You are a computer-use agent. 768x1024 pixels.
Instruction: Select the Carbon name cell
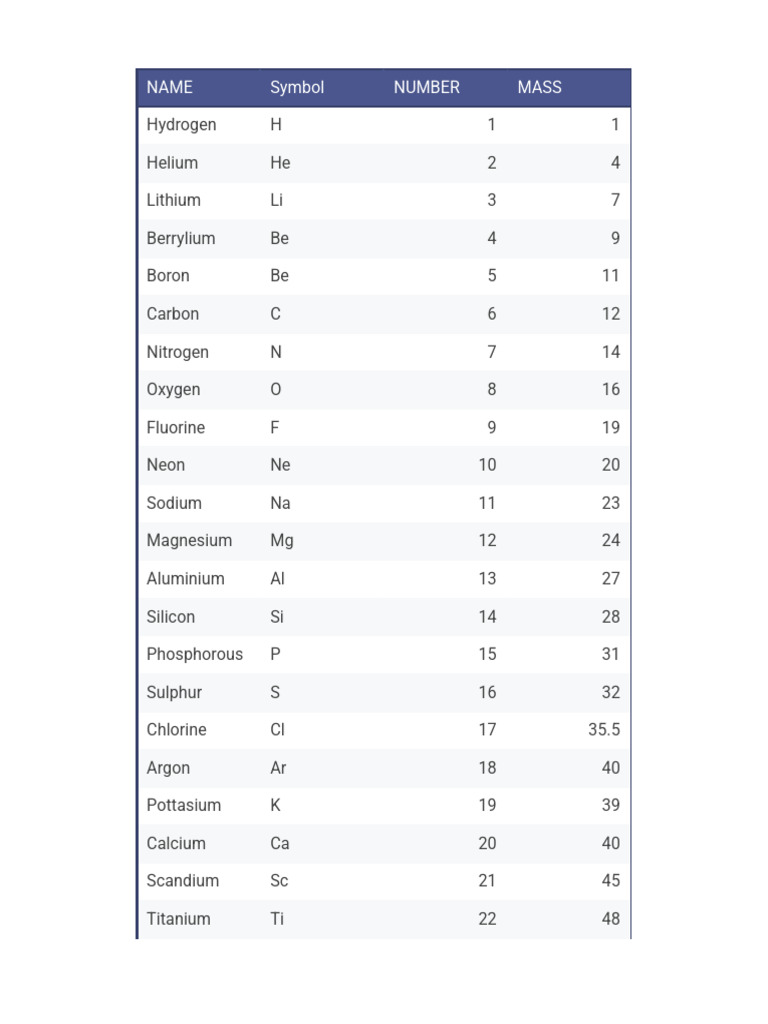(172, 313)
